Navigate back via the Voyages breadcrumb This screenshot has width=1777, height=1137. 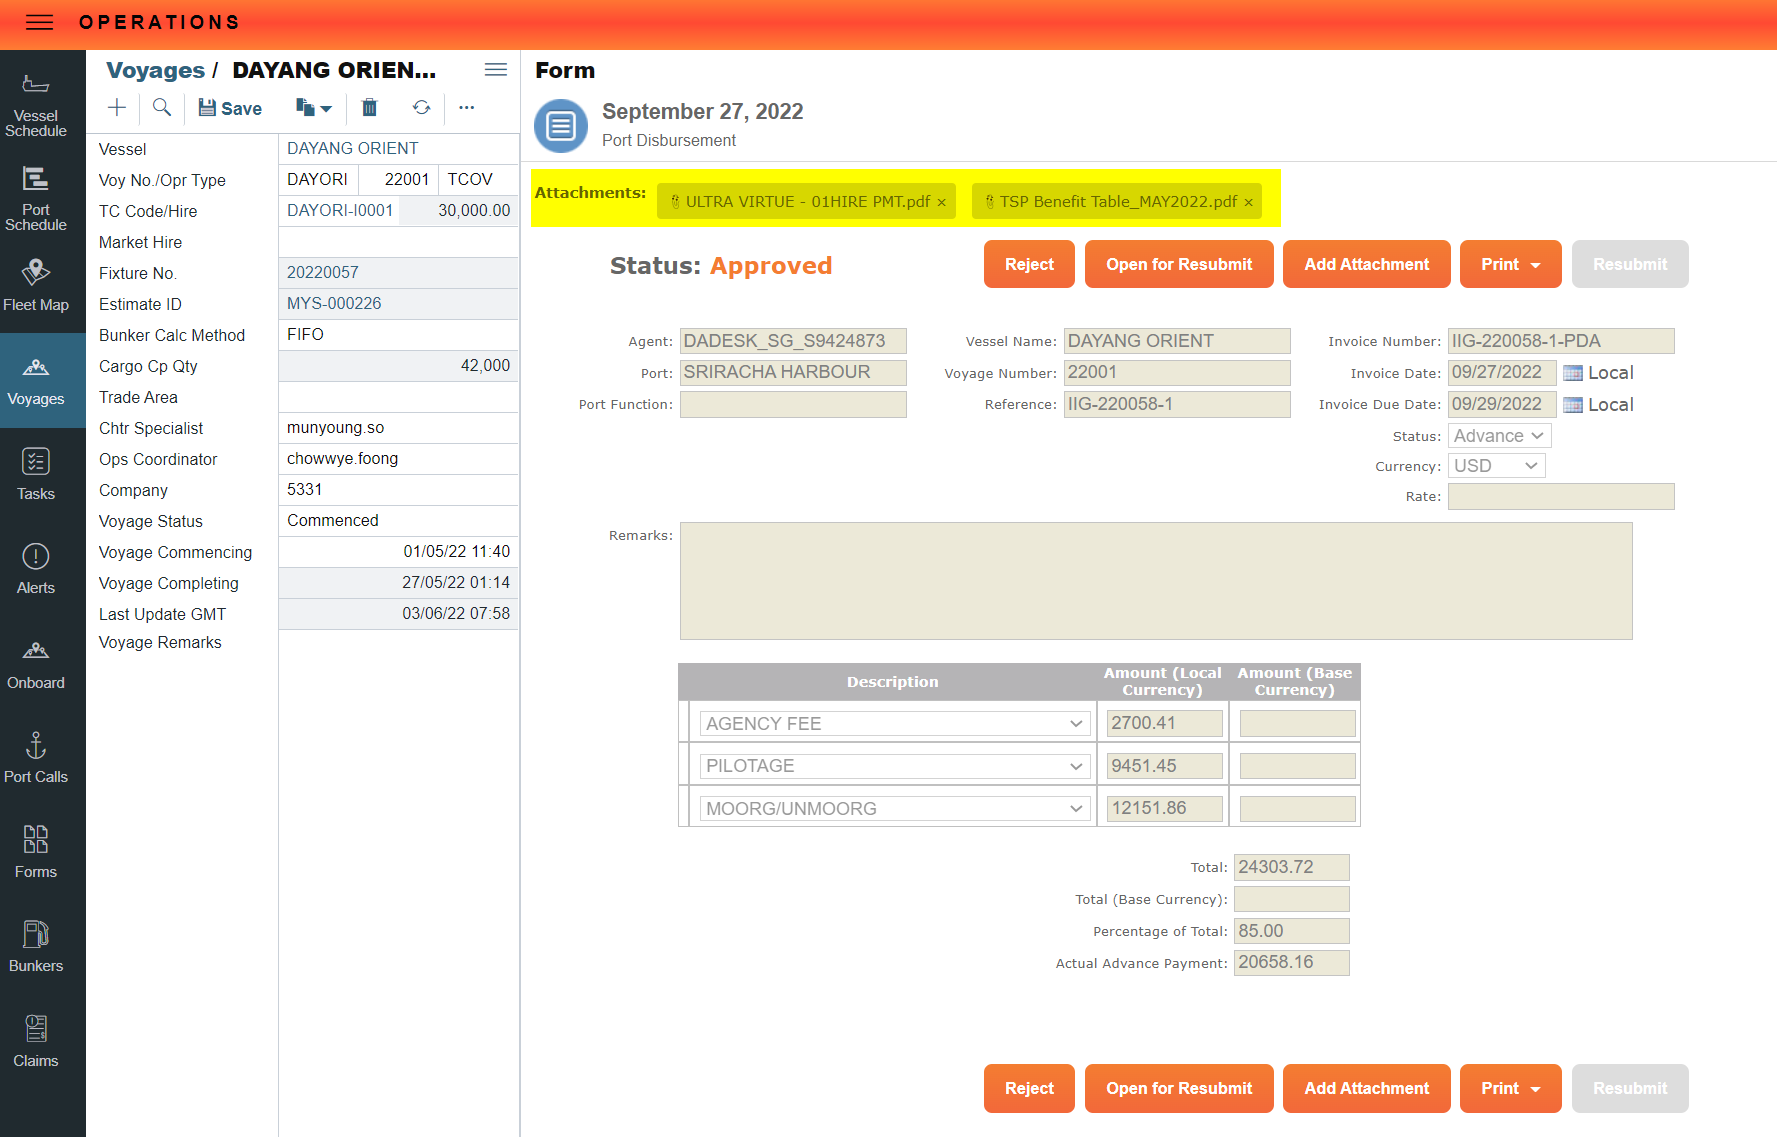click(155, 70)
